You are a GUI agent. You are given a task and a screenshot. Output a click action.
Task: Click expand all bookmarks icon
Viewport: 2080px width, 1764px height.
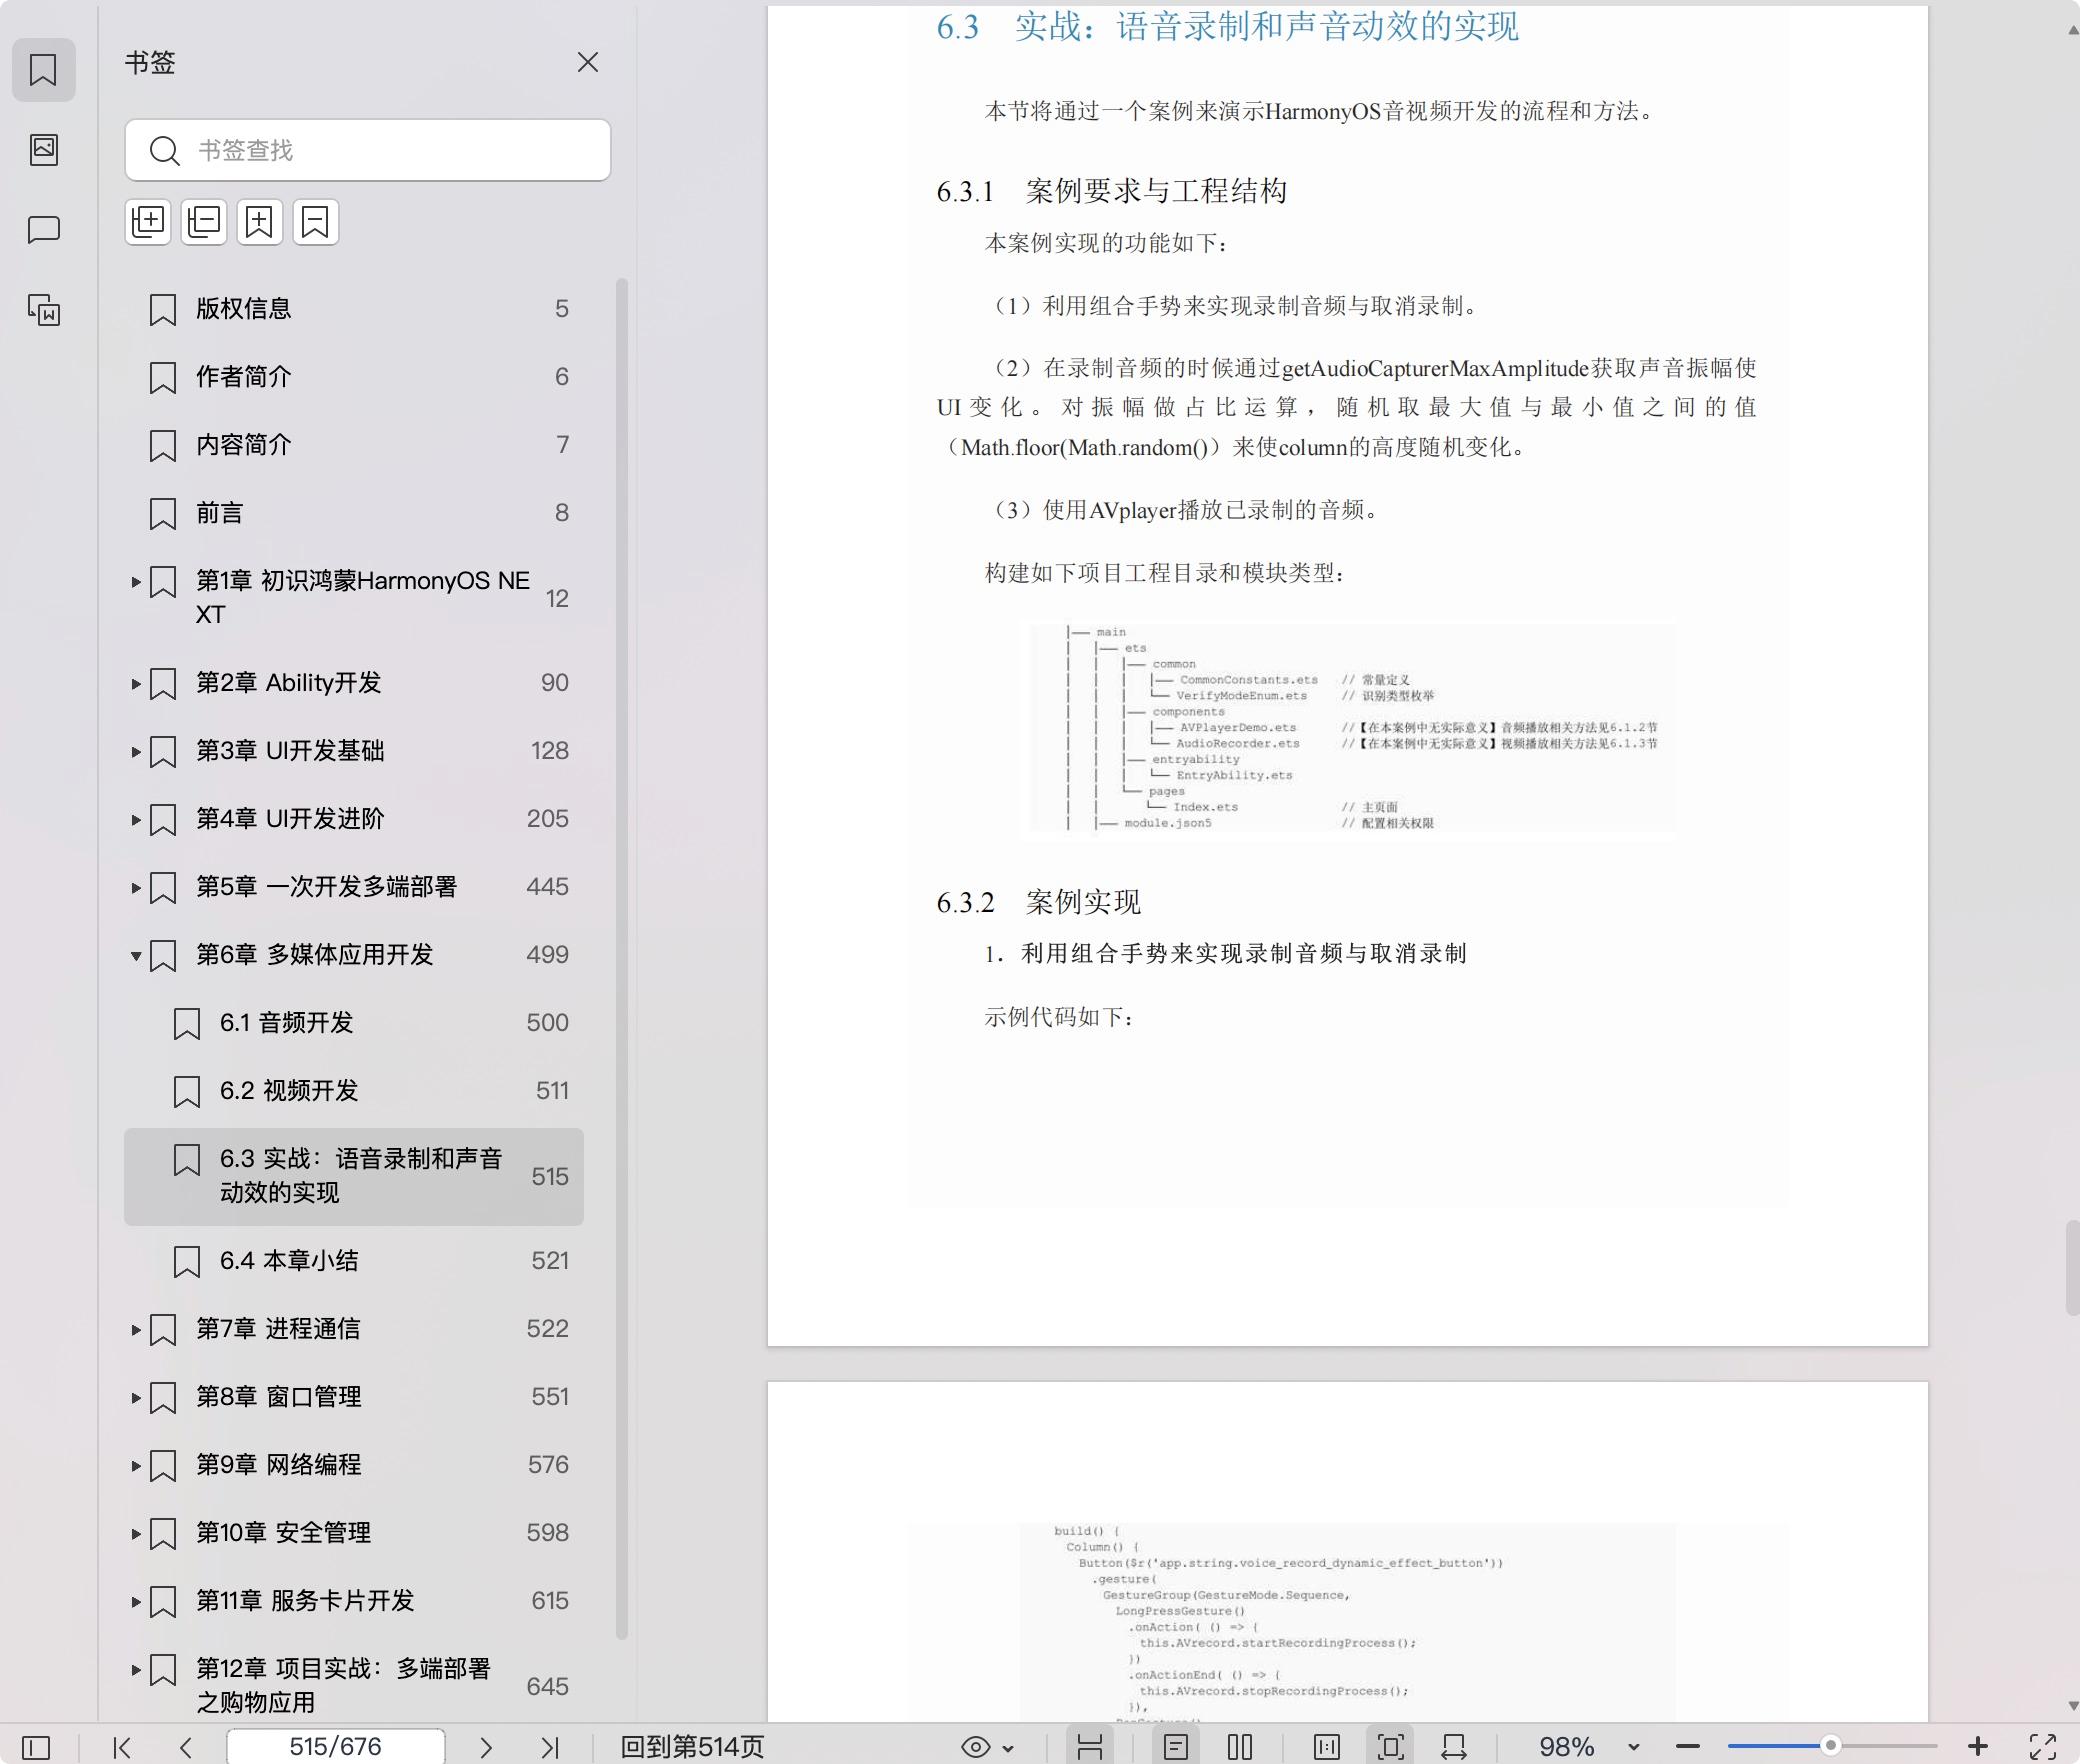click(148, 221)
